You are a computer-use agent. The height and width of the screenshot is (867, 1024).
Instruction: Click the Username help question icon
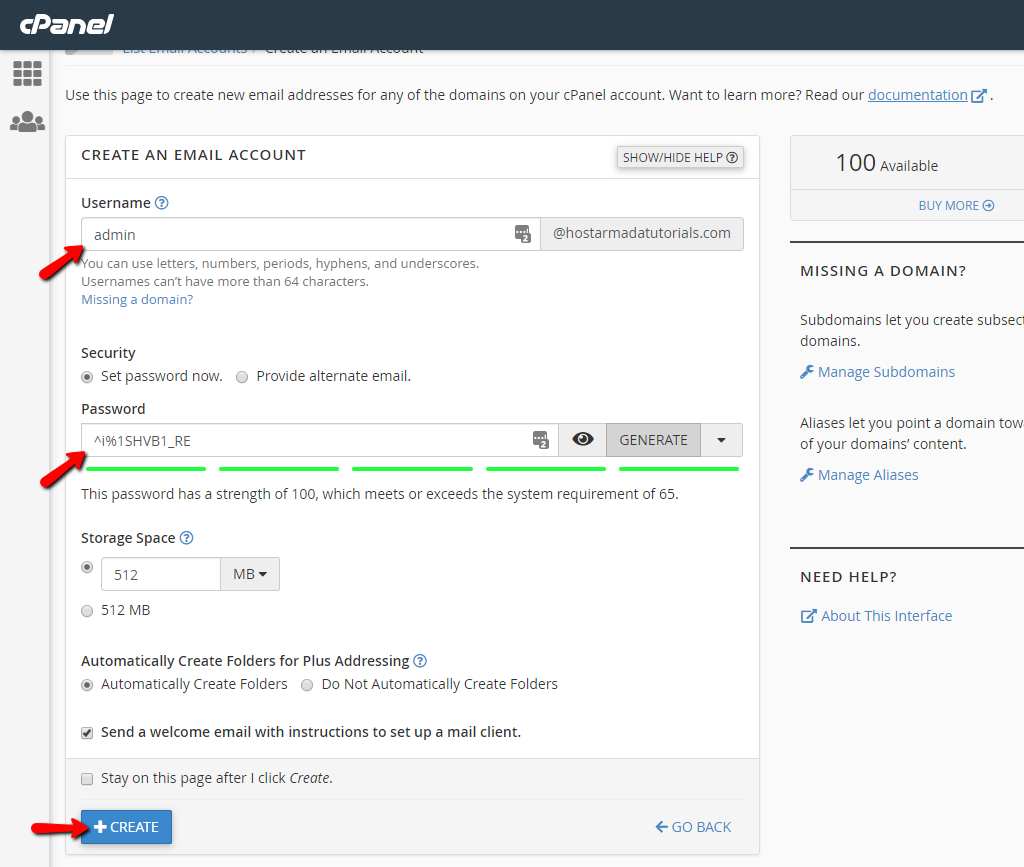tap(162, 203)
